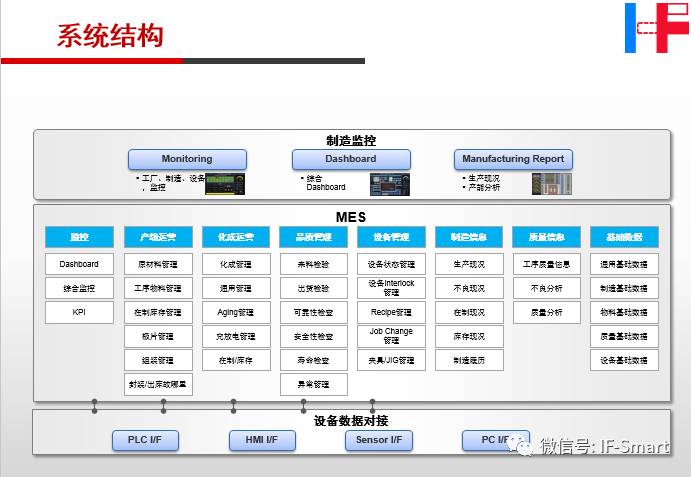Viewport: 691px width, 477px height.
Task: Select the blue Dashboard button in 制造监控
Action: (351, 159)
